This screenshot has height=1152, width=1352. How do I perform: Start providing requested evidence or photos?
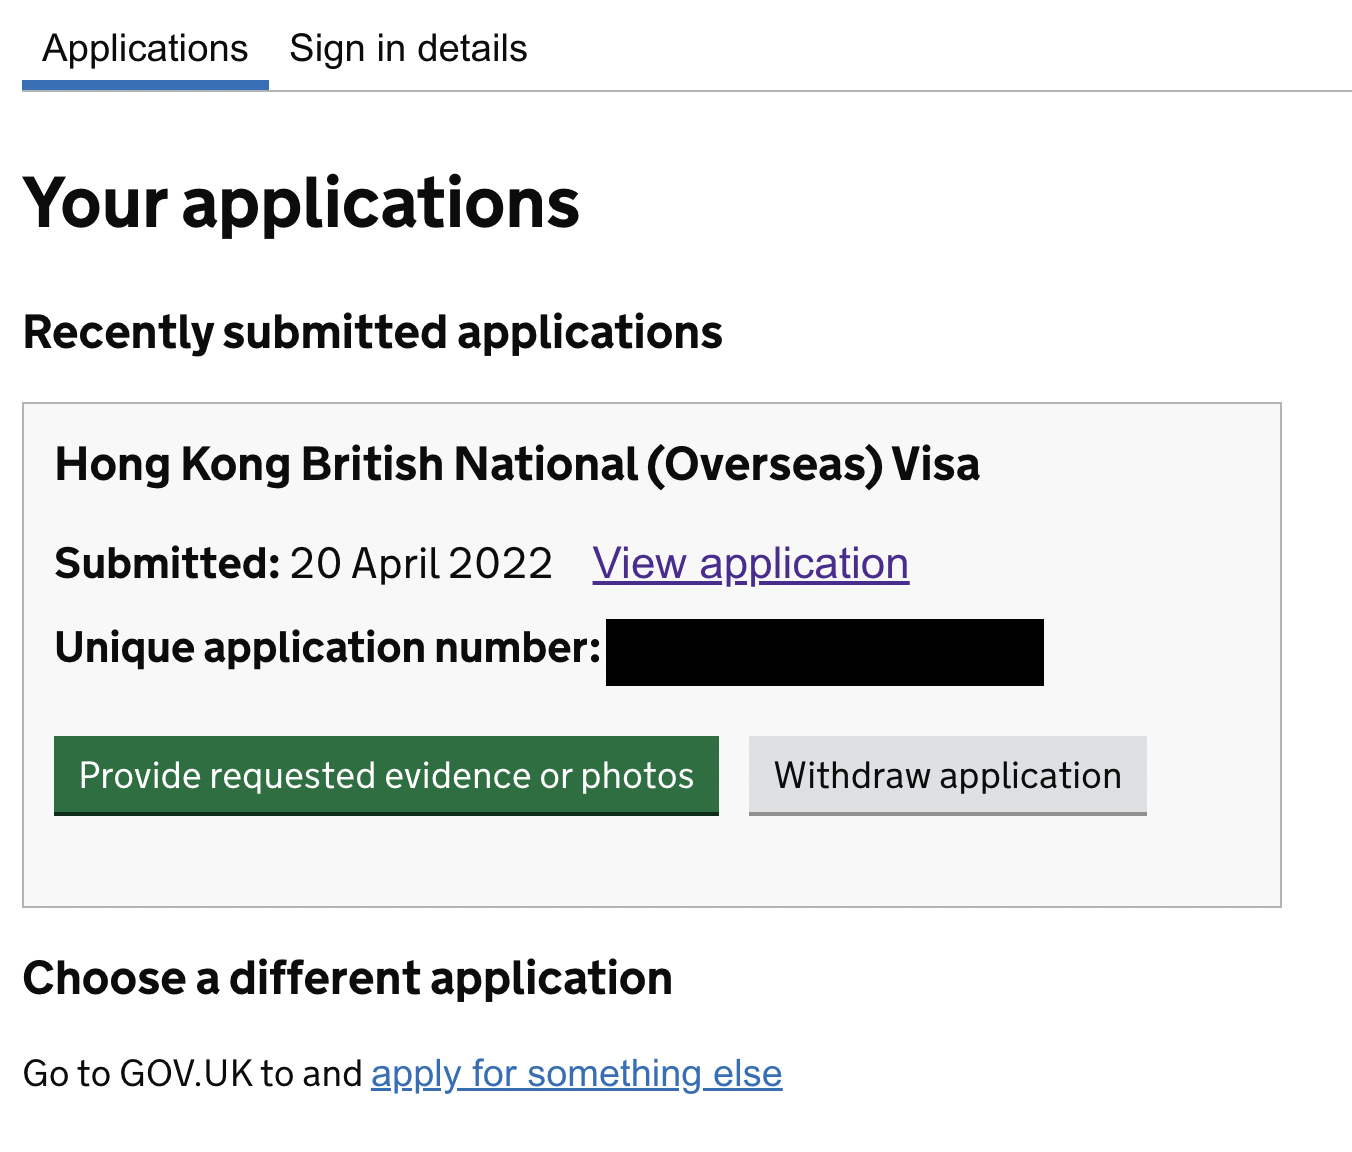tap(386, 775)
